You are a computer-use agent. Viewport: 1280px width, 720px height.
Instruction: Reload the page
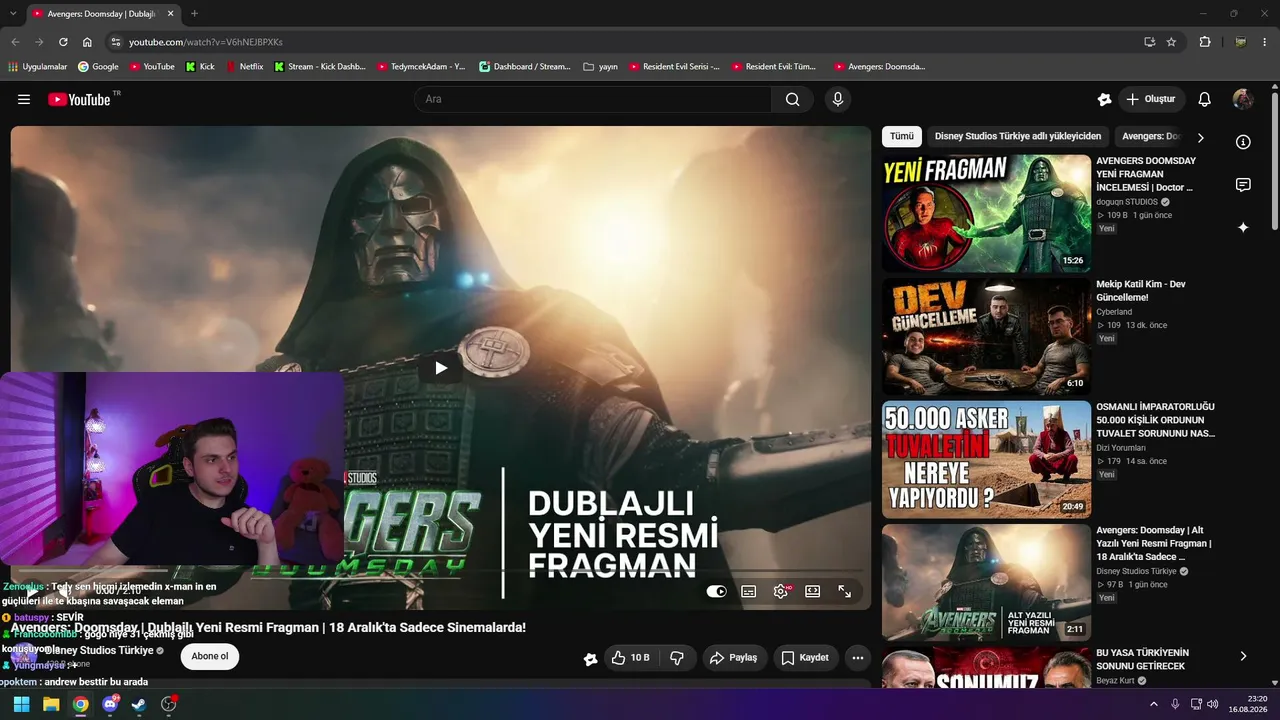63,42
